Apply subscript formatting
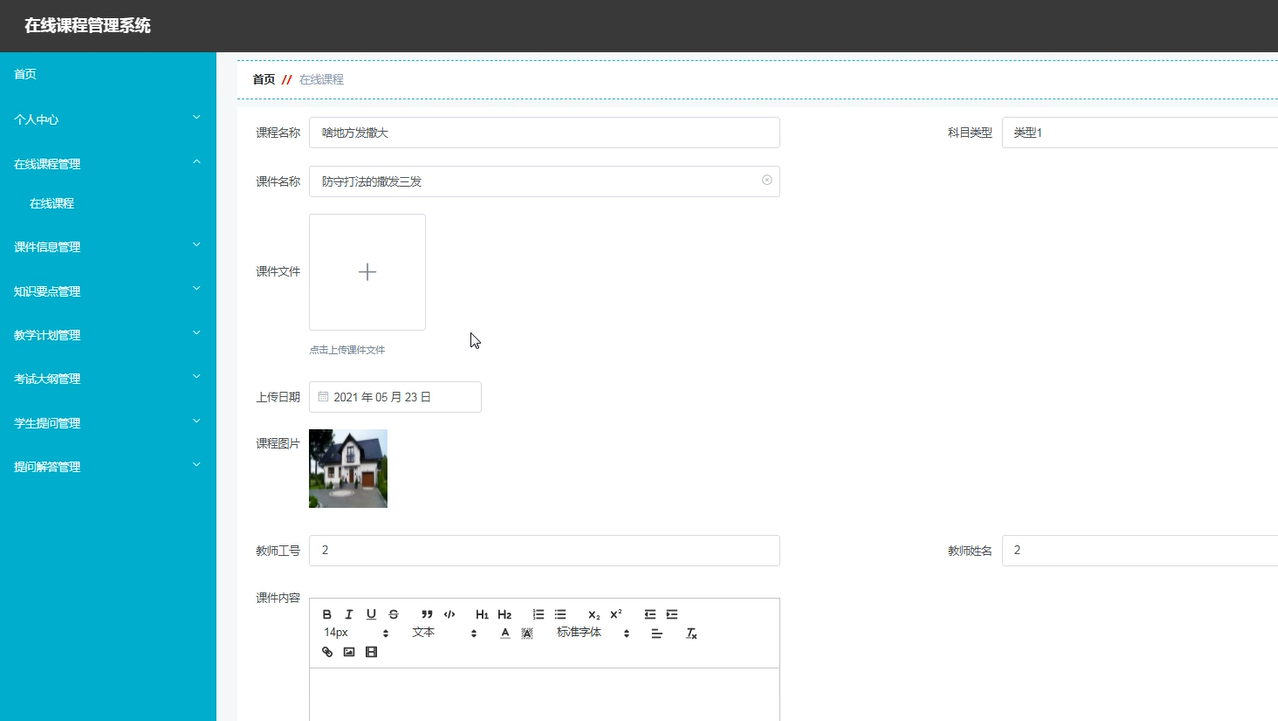 pos(594,614)
